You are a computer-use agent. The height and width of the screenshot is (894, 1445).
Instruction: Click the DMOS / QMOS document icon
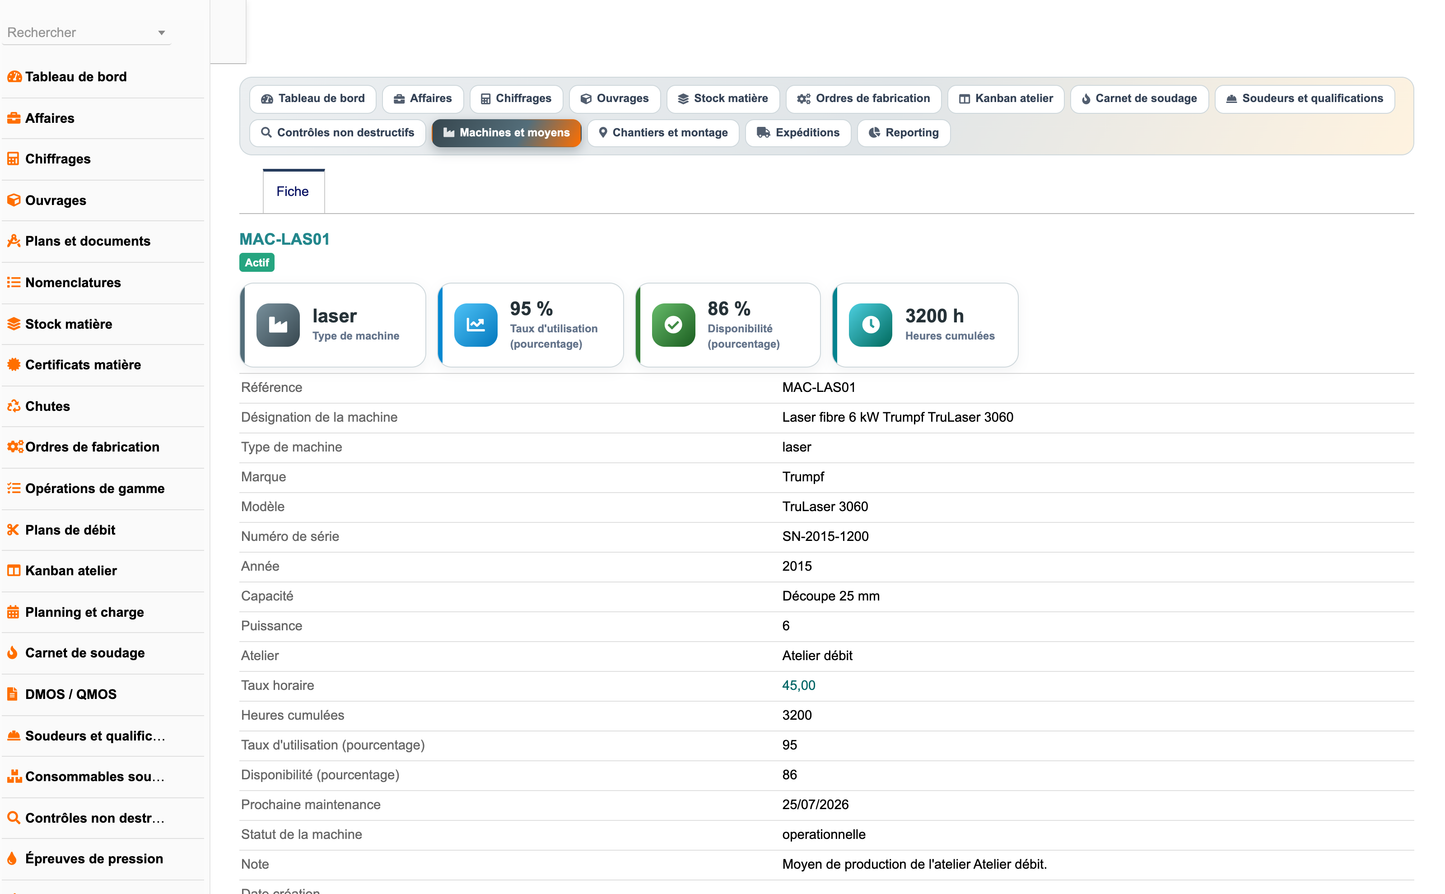[x=13, y=694]
